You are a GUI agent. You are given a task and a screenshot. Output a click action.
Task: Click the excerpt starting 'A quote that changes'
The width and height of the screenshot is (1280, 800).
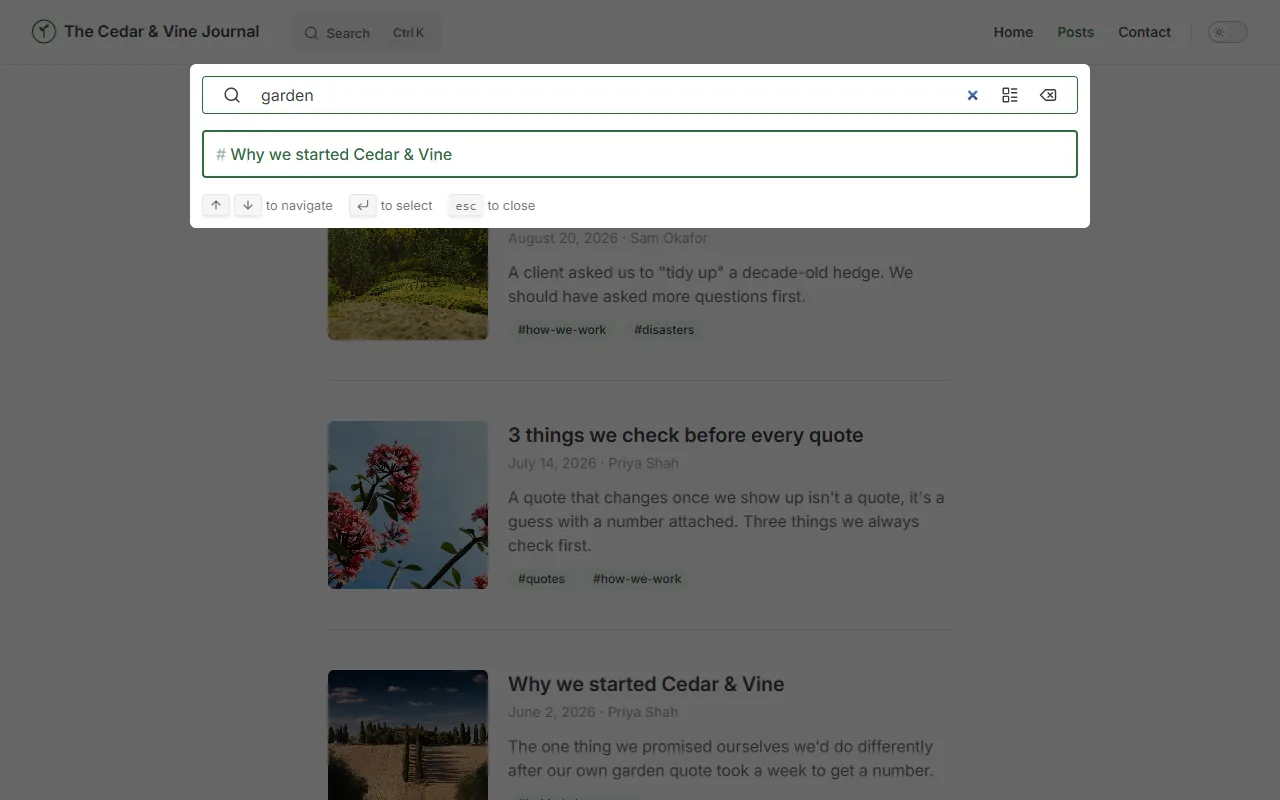(726, 521)
